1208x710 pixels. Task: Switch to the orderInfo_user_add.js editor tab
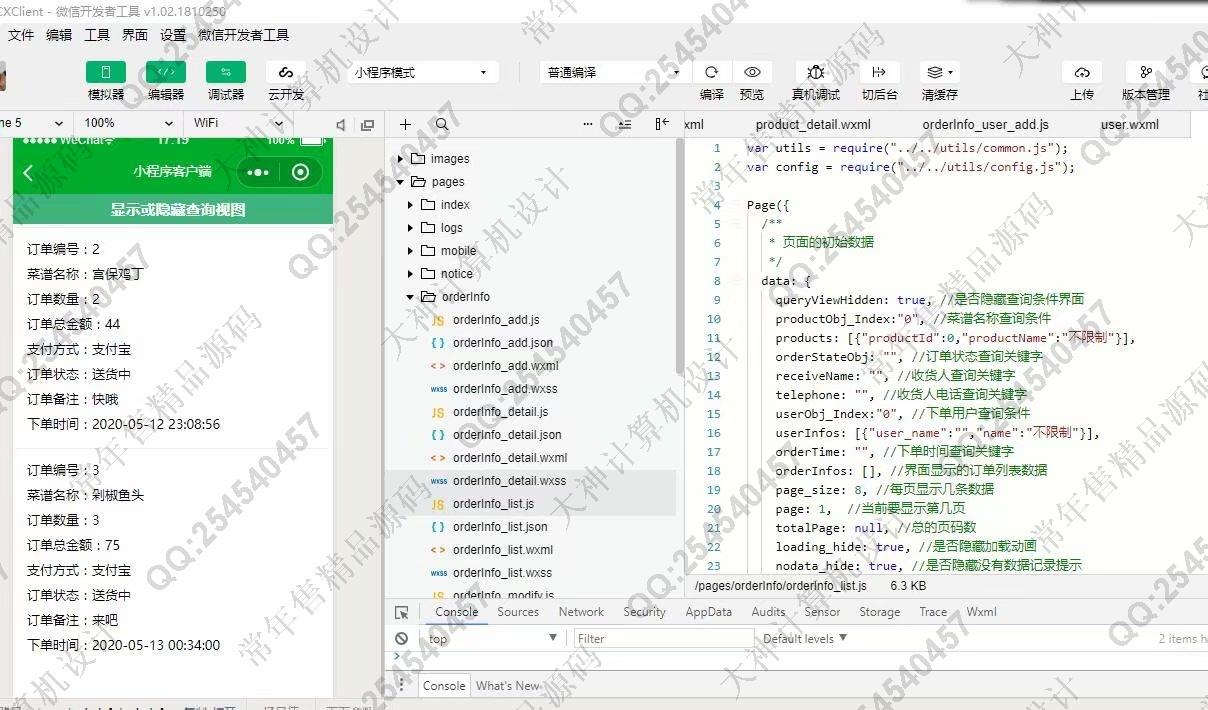pos(986,125)
